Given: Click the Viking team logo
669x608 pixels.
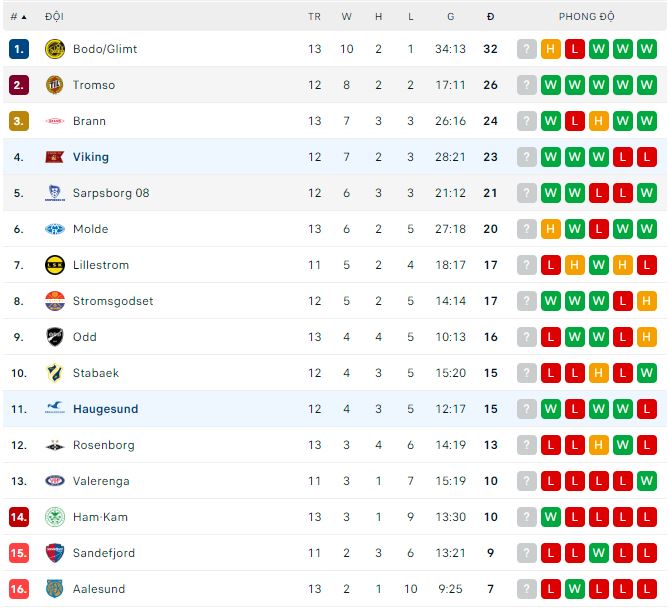Looking at the screenshot, I should (x=54, y=157).
